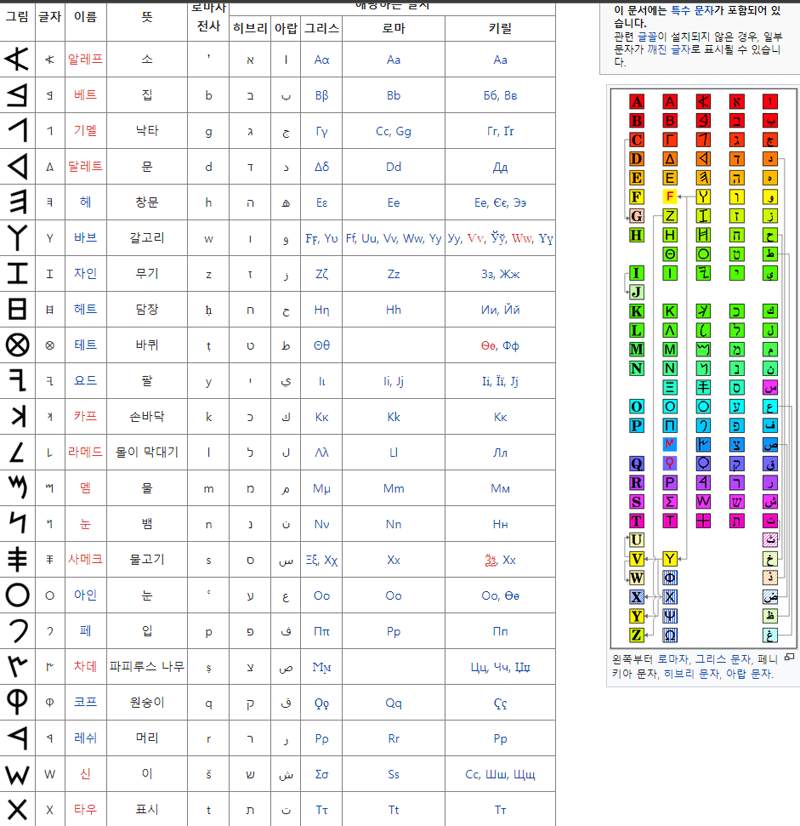Open the Qq link in the 코프 row
The height and width of the screenshot is (826, 800).
click(x=393, y=703)
